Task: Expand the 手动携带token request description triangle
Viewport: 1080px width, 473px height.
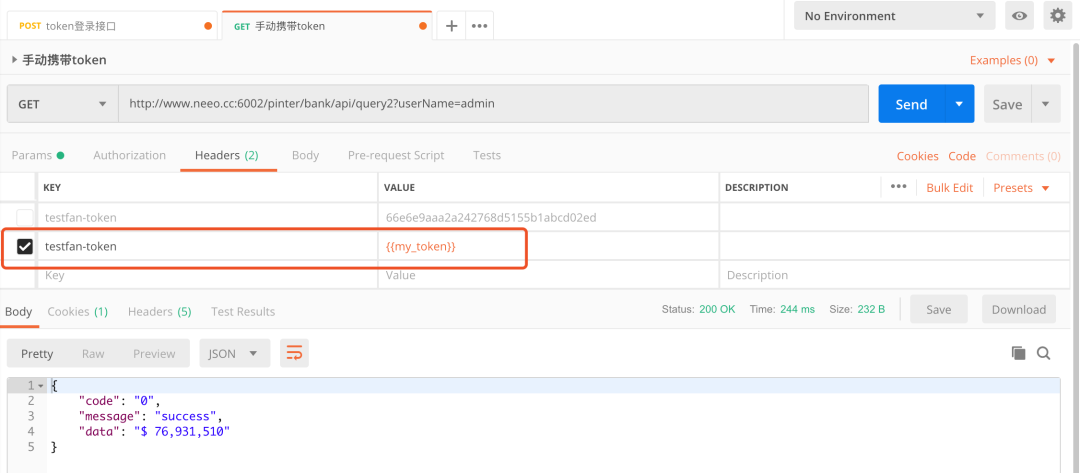Action: [14, 61]
